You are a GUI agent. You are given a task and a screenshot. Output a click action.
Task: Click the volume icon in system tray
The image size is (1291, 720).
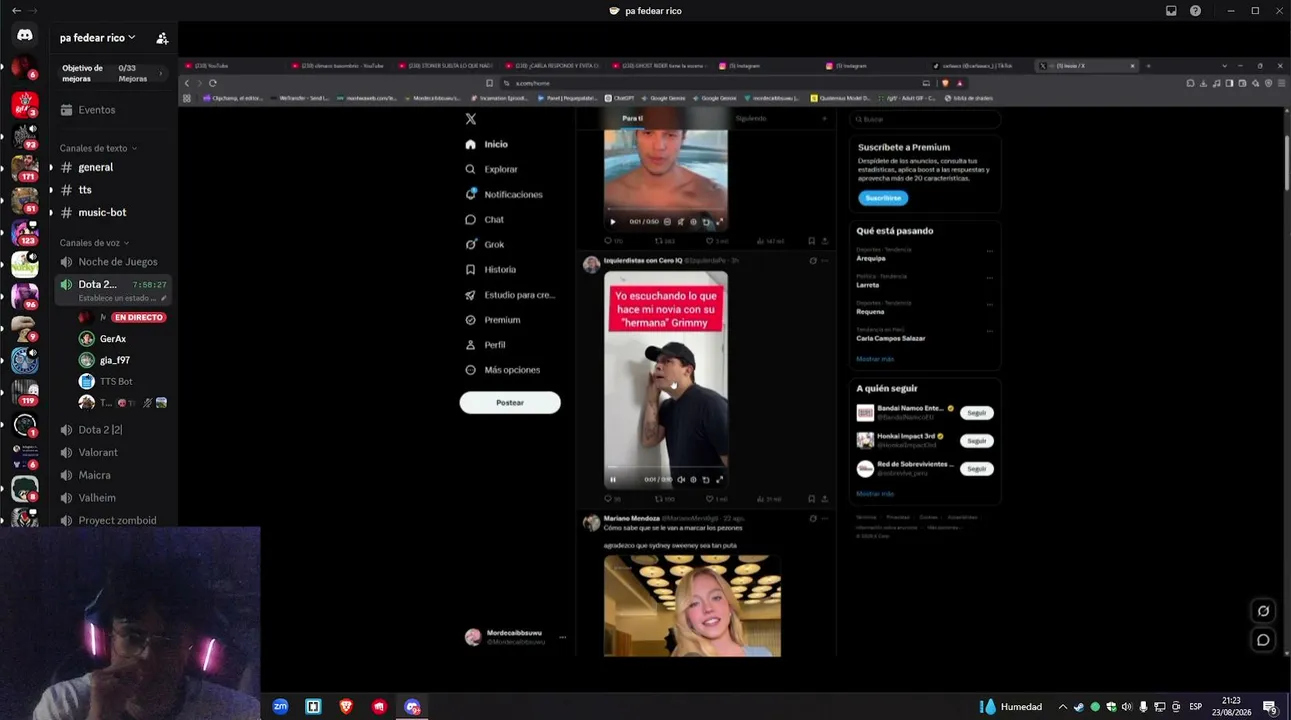click(x=1127, y=707)
